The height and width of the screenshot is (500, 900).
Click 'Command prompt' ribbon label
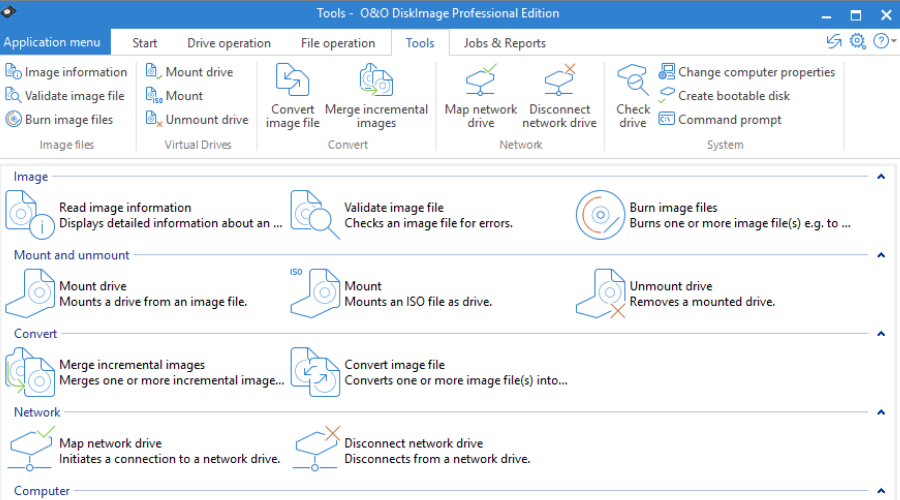click(730, 120)
